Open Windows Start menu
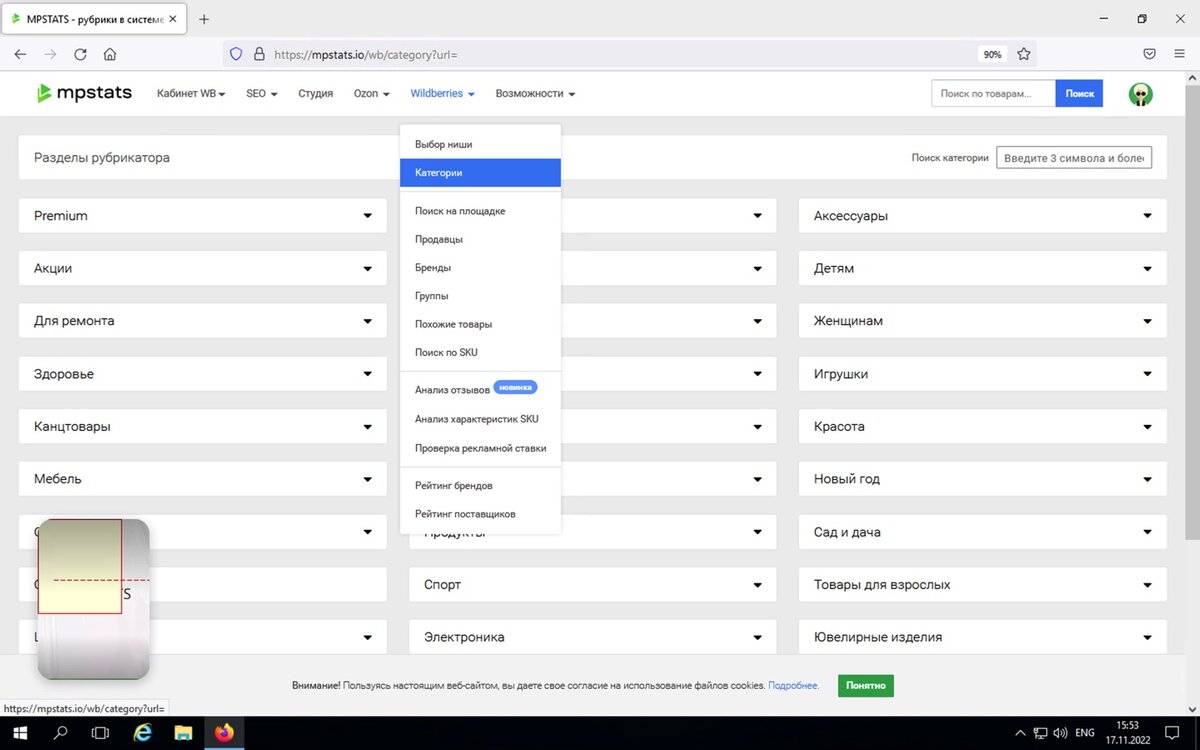 [x=20, y=733]
